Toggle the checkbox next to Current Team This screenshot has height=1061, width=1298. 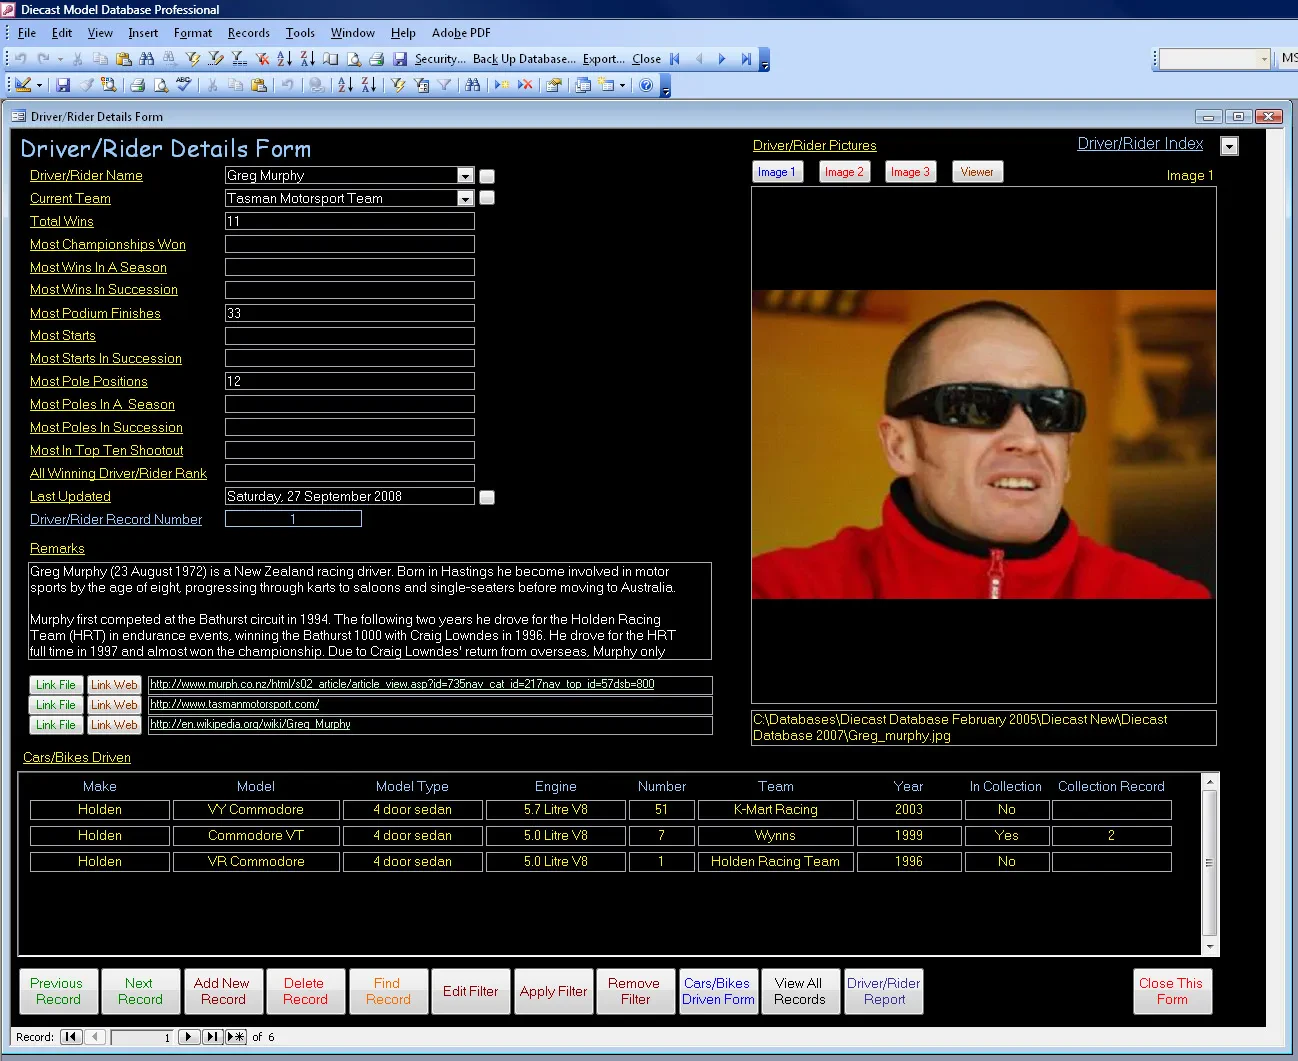point(487,198)
